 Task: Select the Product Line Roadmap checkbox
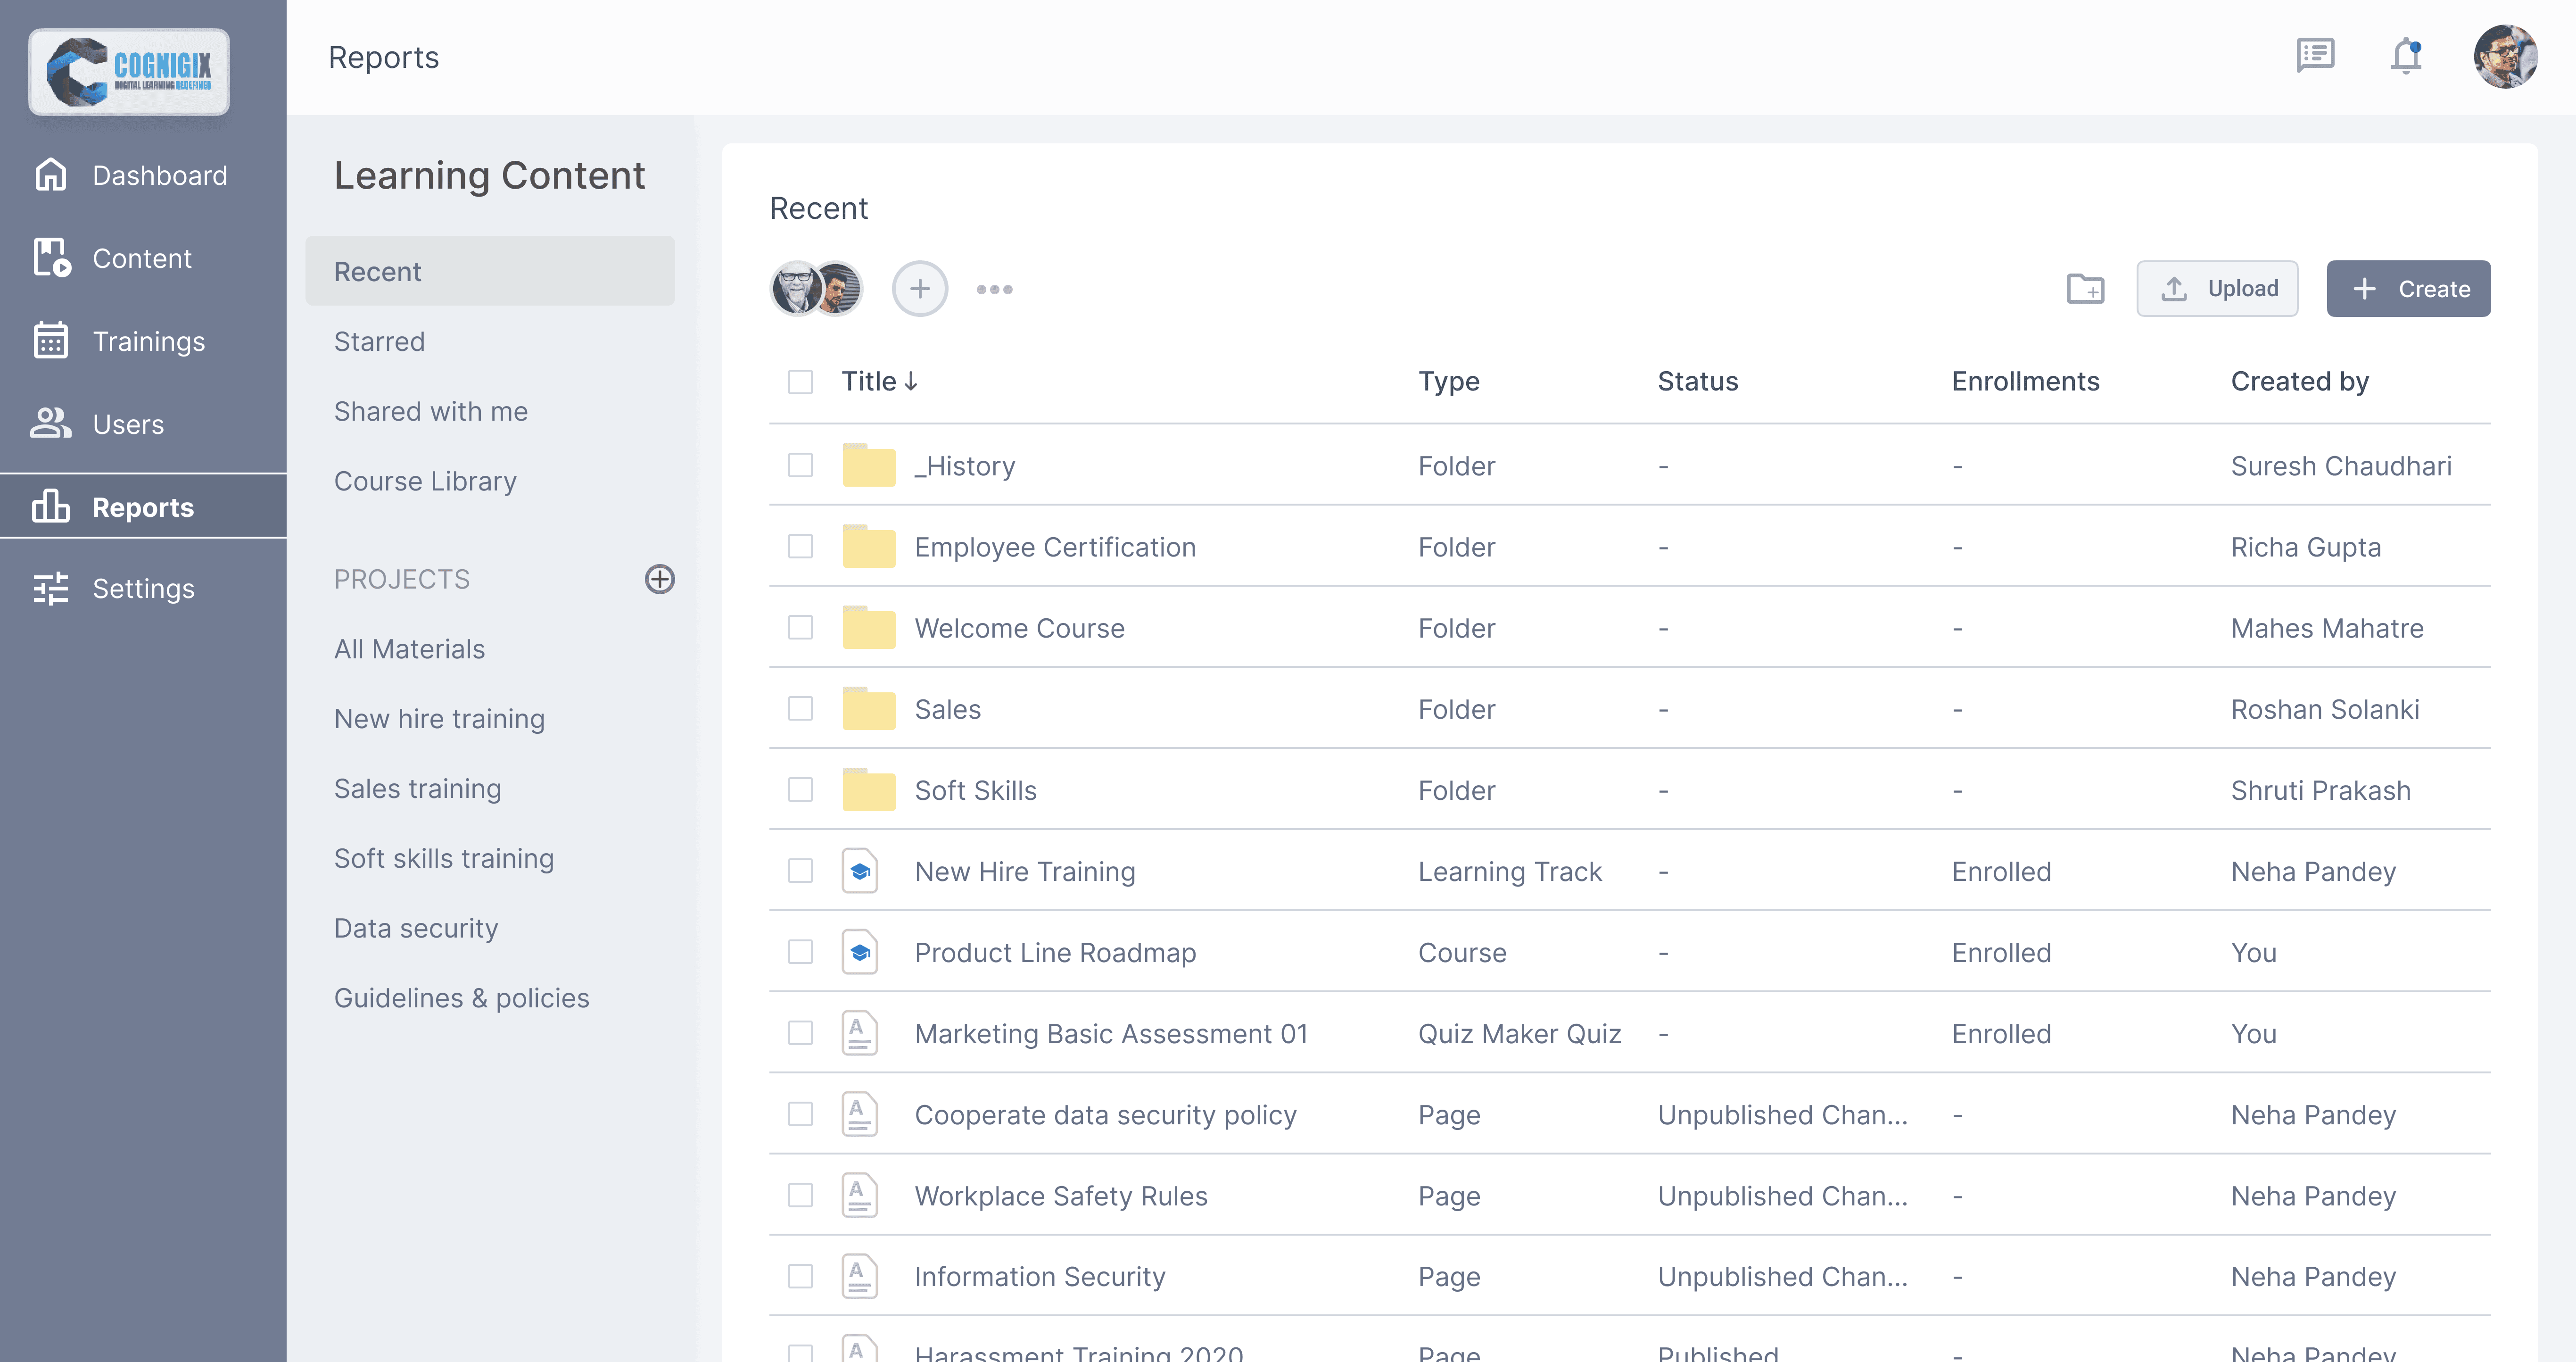pos(800,952)
